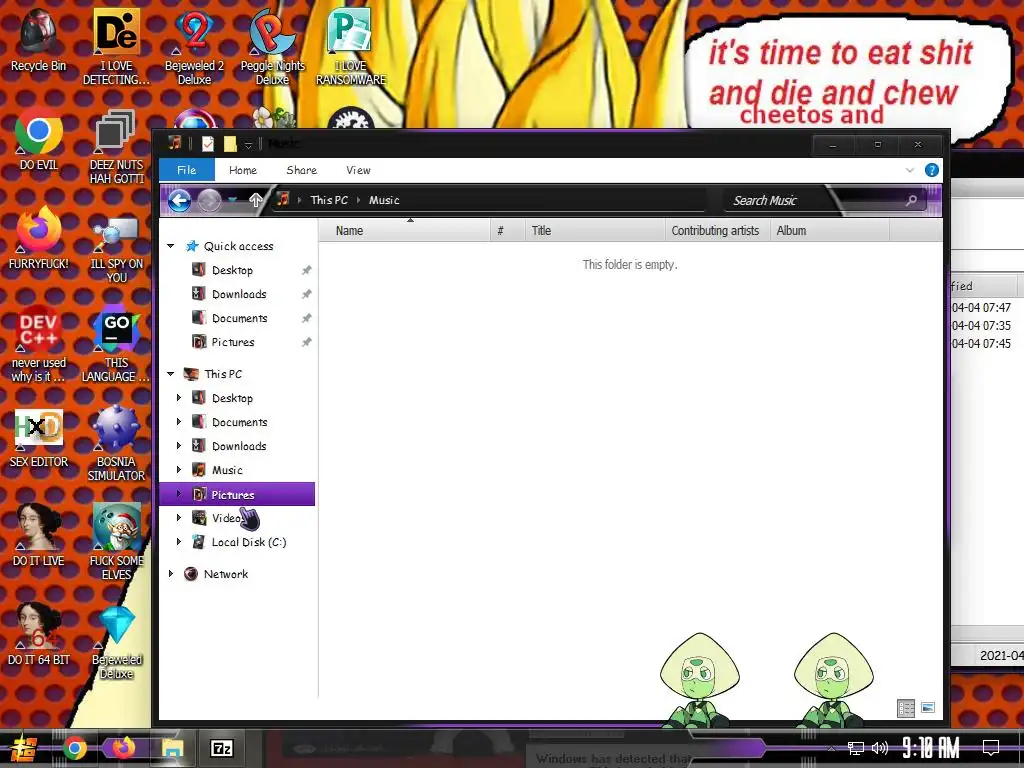
Task: Open 7-Zip from the taskbar
Action: pos(221,748)
